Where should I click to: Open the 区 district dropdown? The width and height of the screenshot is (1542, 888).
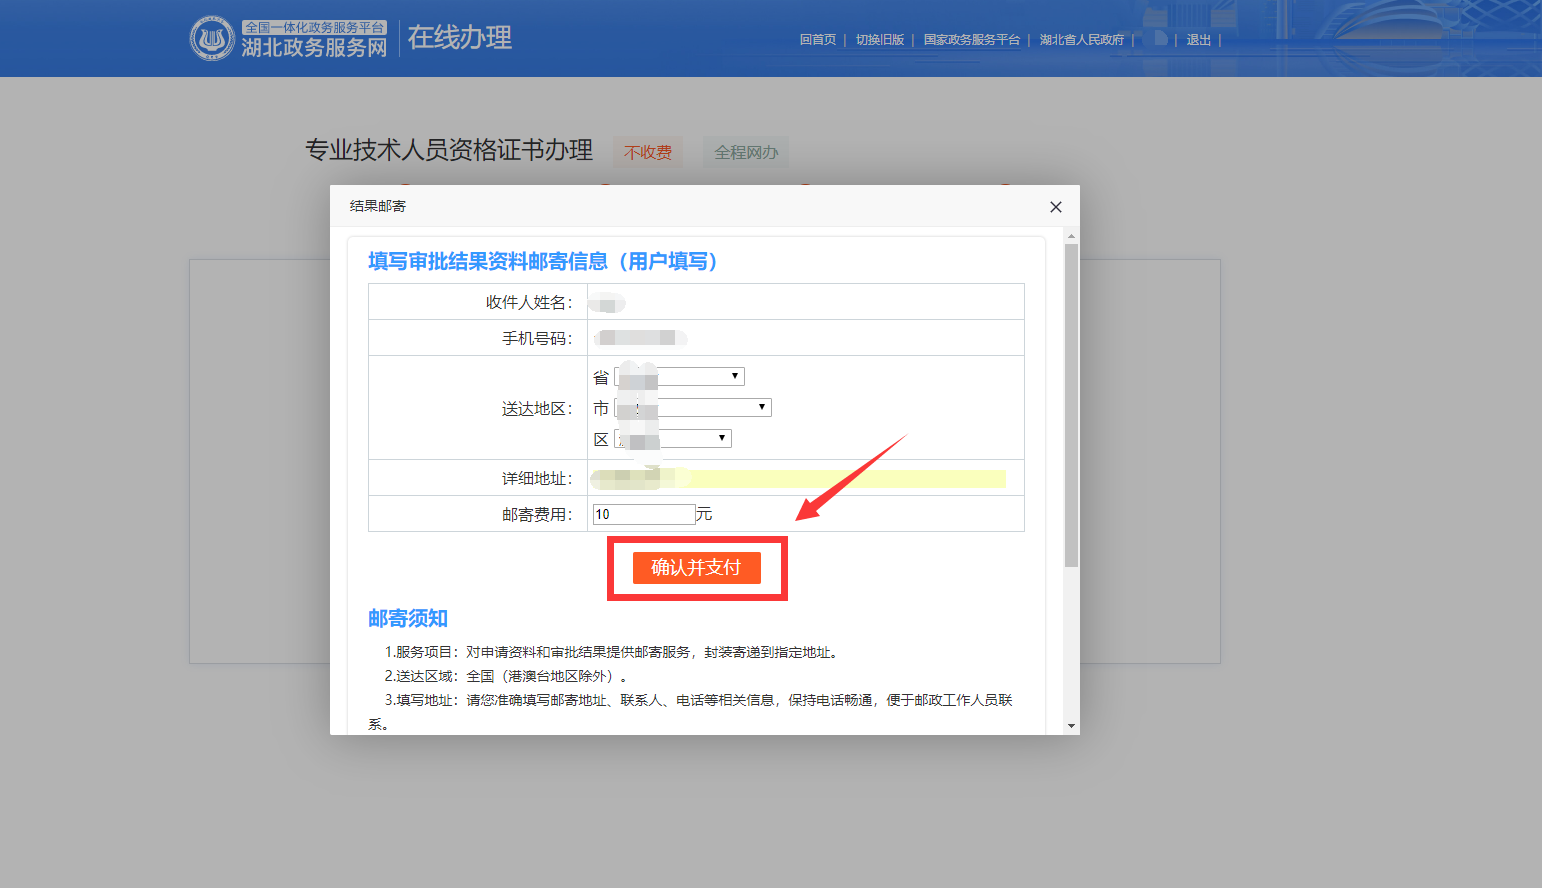point(674,439)
